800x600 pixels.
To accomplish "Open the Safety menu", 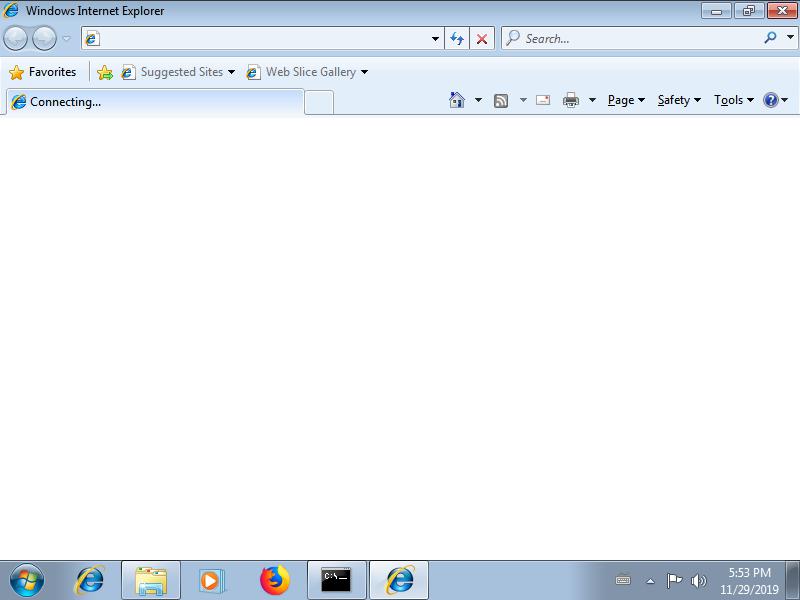I will (x=679, y=100).
